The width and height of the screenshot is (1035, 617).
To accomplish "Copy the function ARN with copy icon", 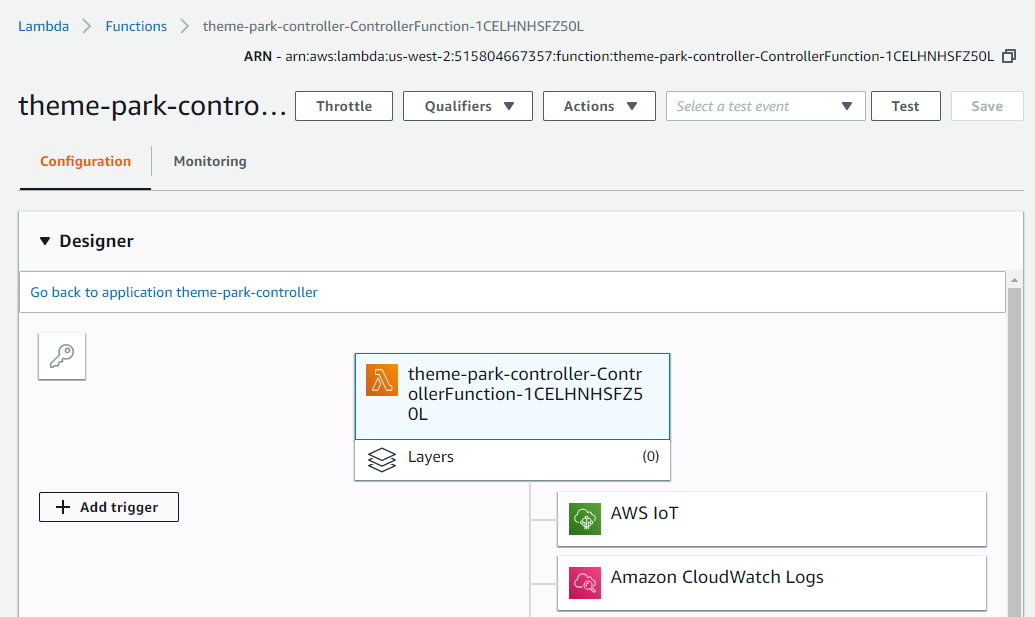I will point(1009,56).
